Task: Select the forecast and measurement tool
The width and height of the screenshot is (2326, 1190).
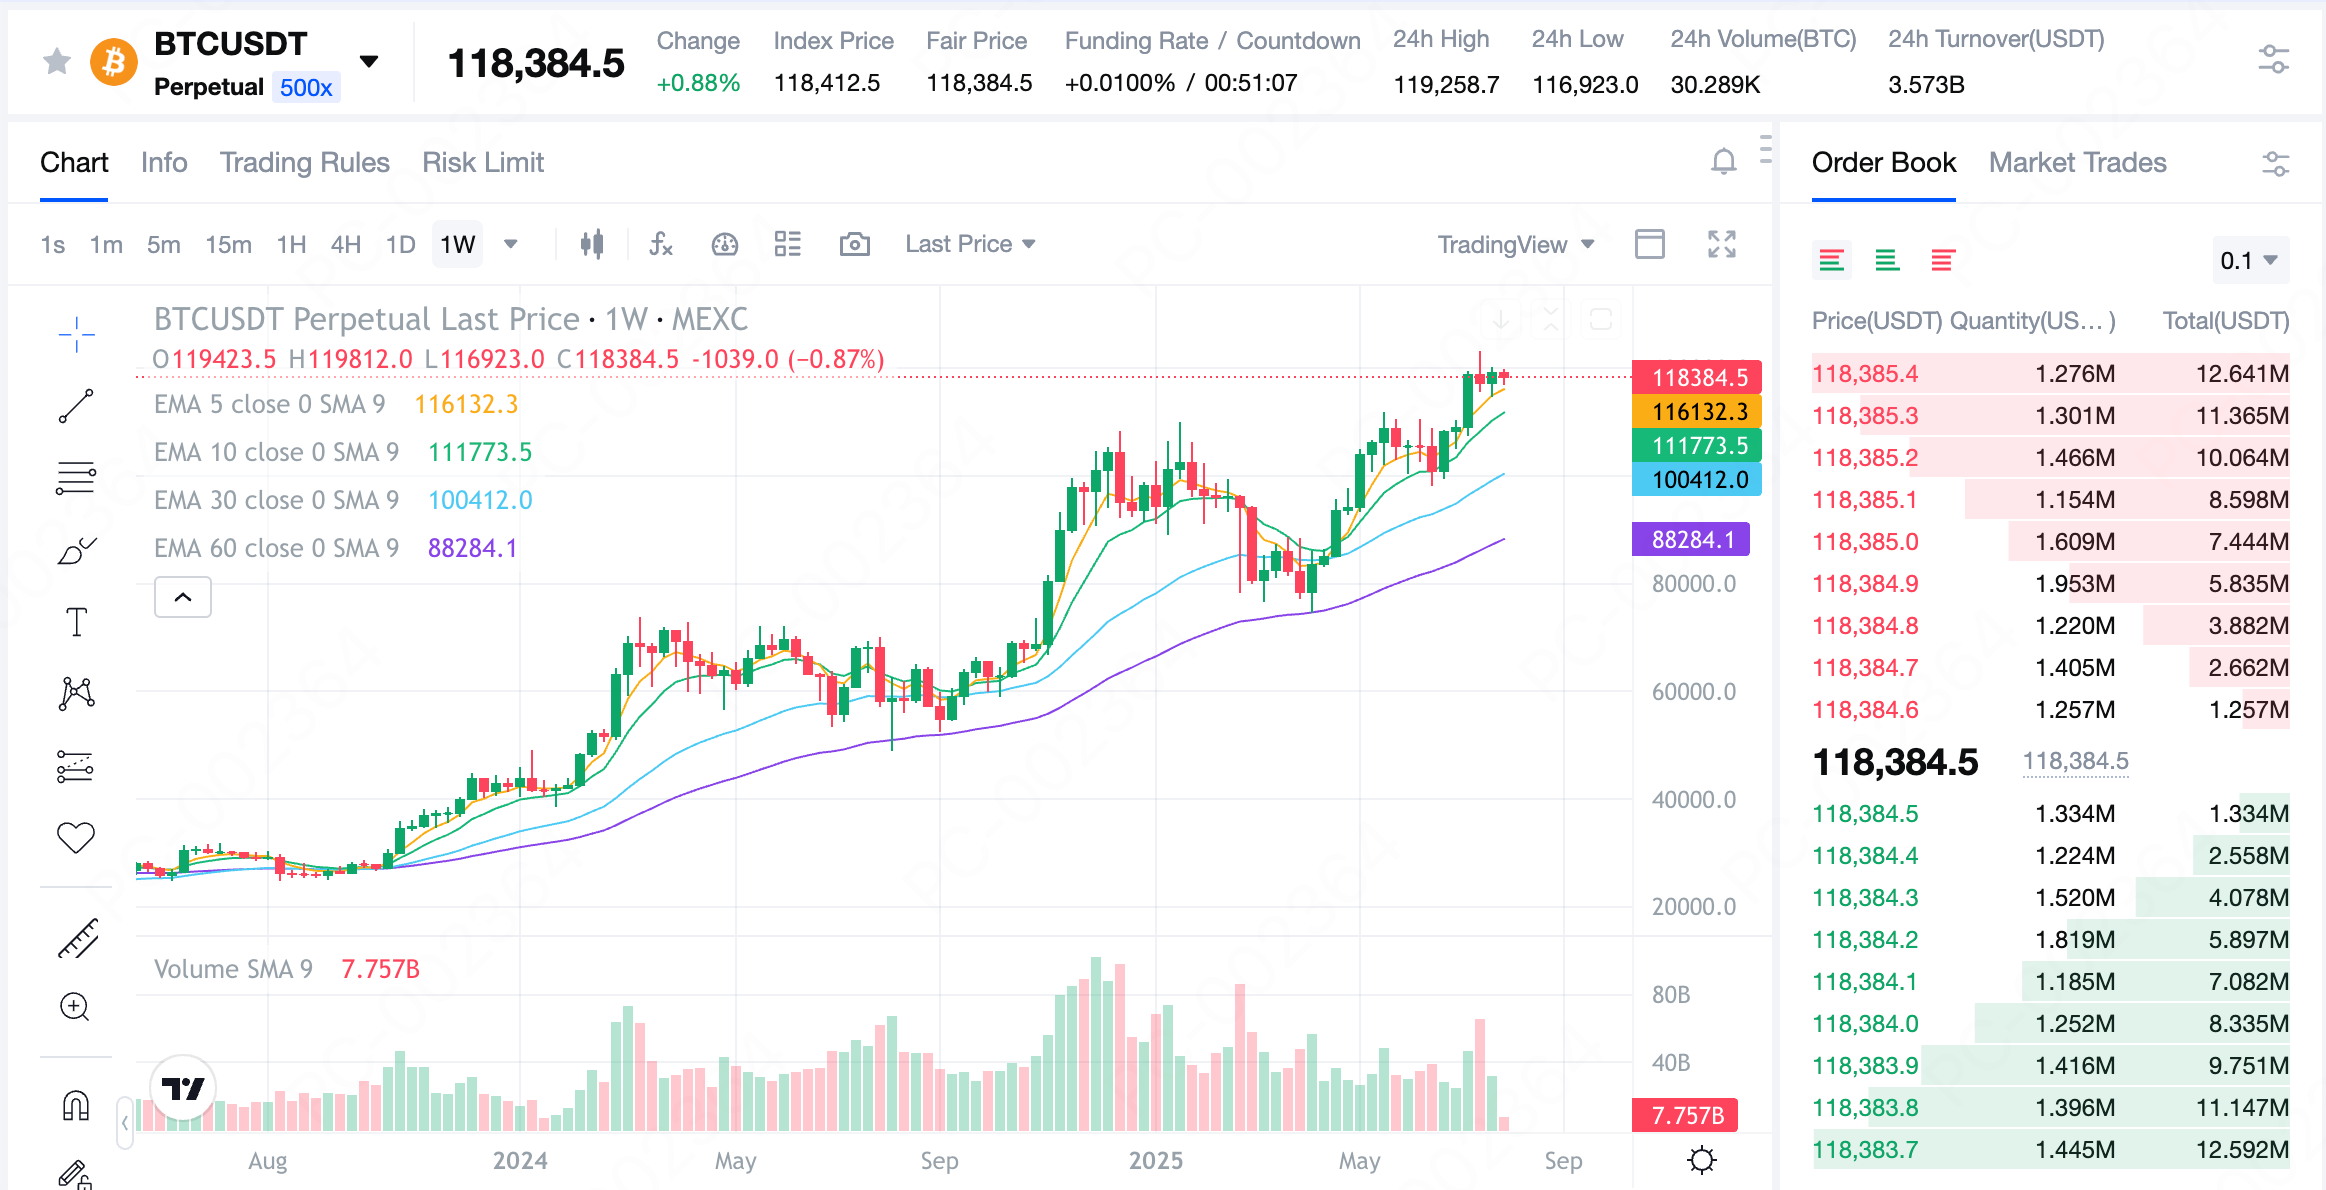Action: [76, 766]
